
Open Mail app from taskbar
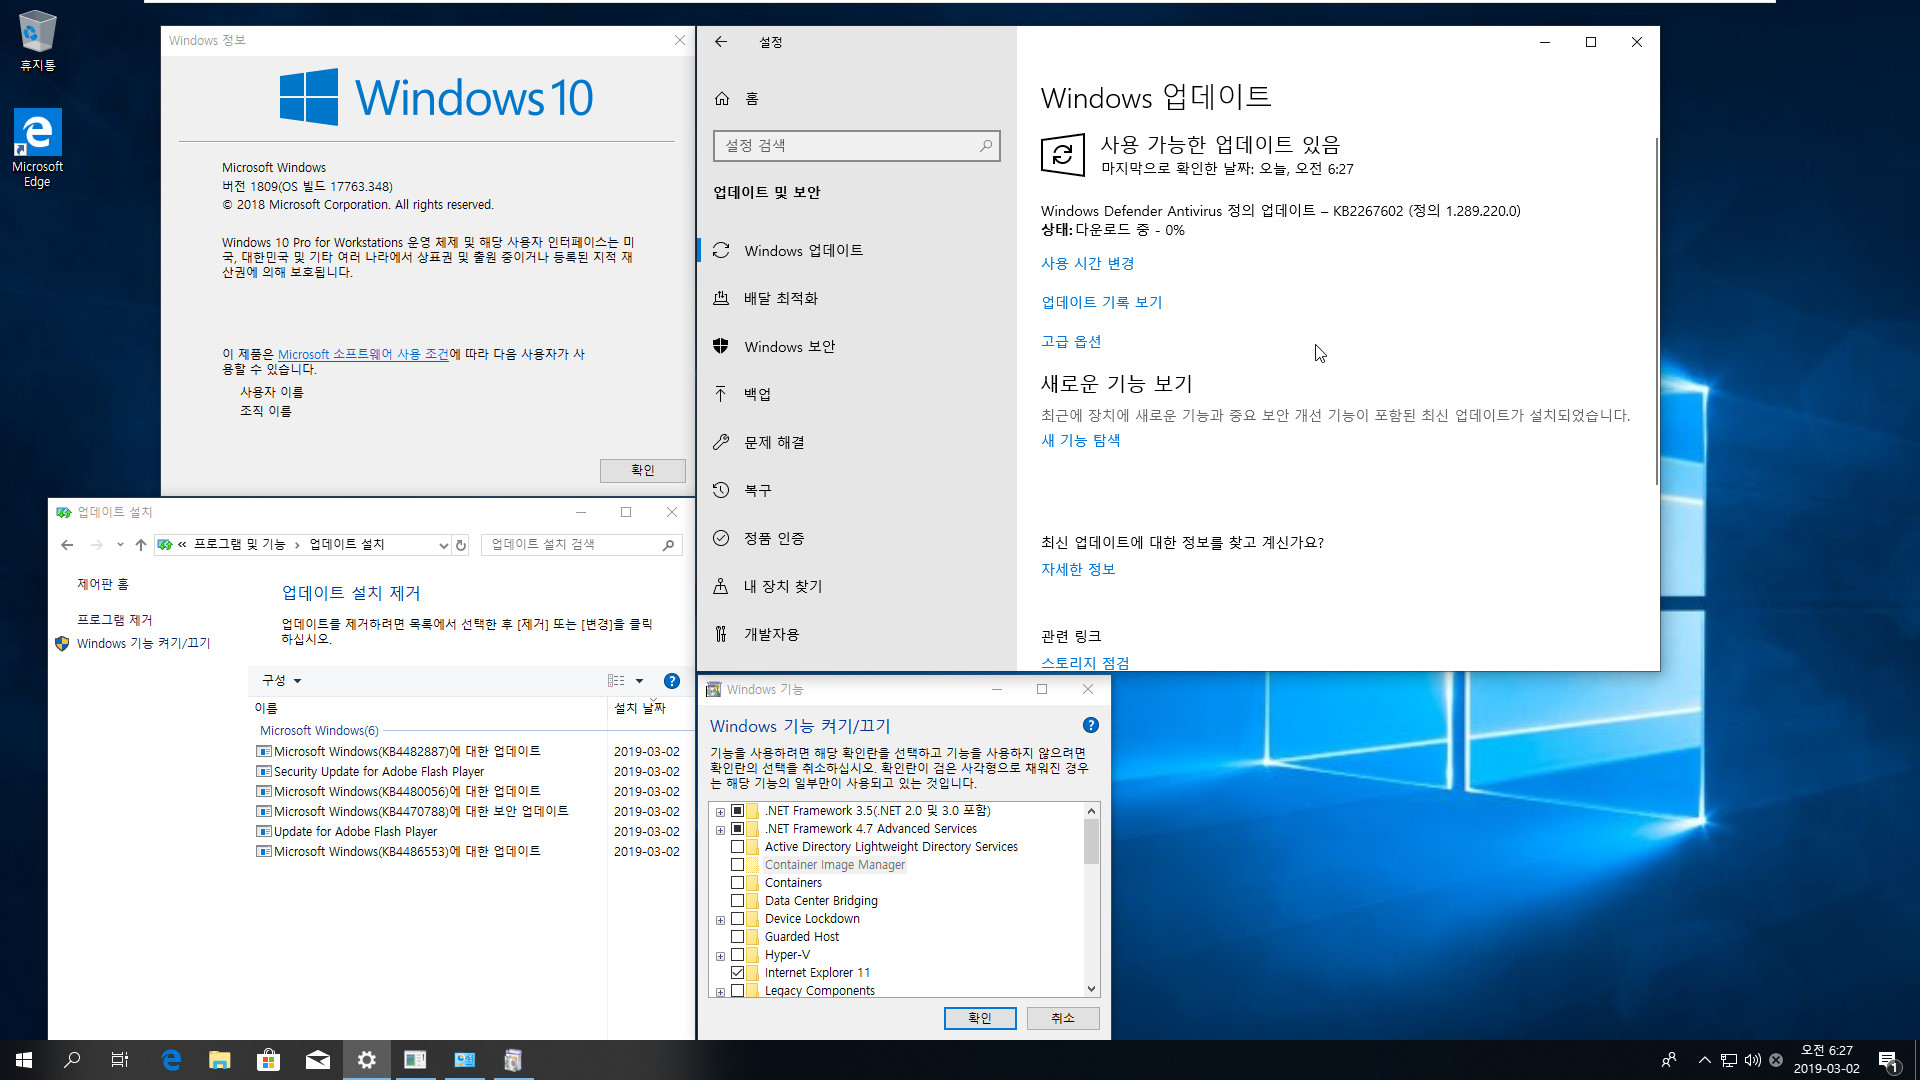tap(317, 1060)
